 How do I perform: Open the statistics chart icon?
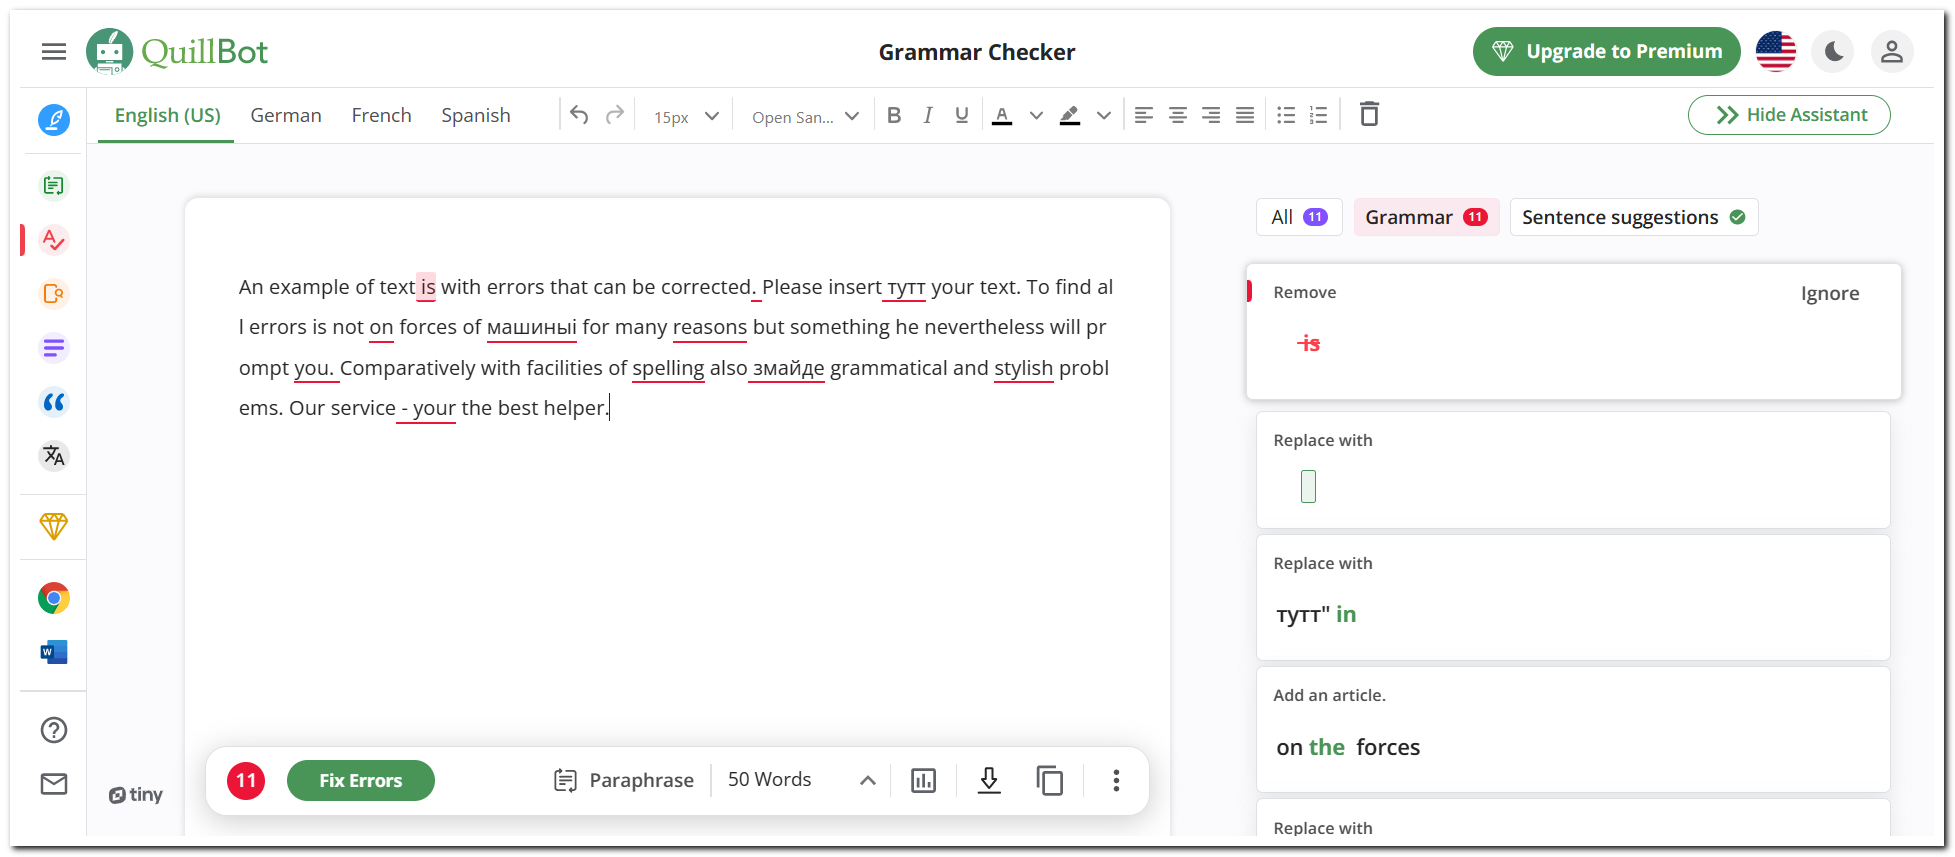[923, 781]
